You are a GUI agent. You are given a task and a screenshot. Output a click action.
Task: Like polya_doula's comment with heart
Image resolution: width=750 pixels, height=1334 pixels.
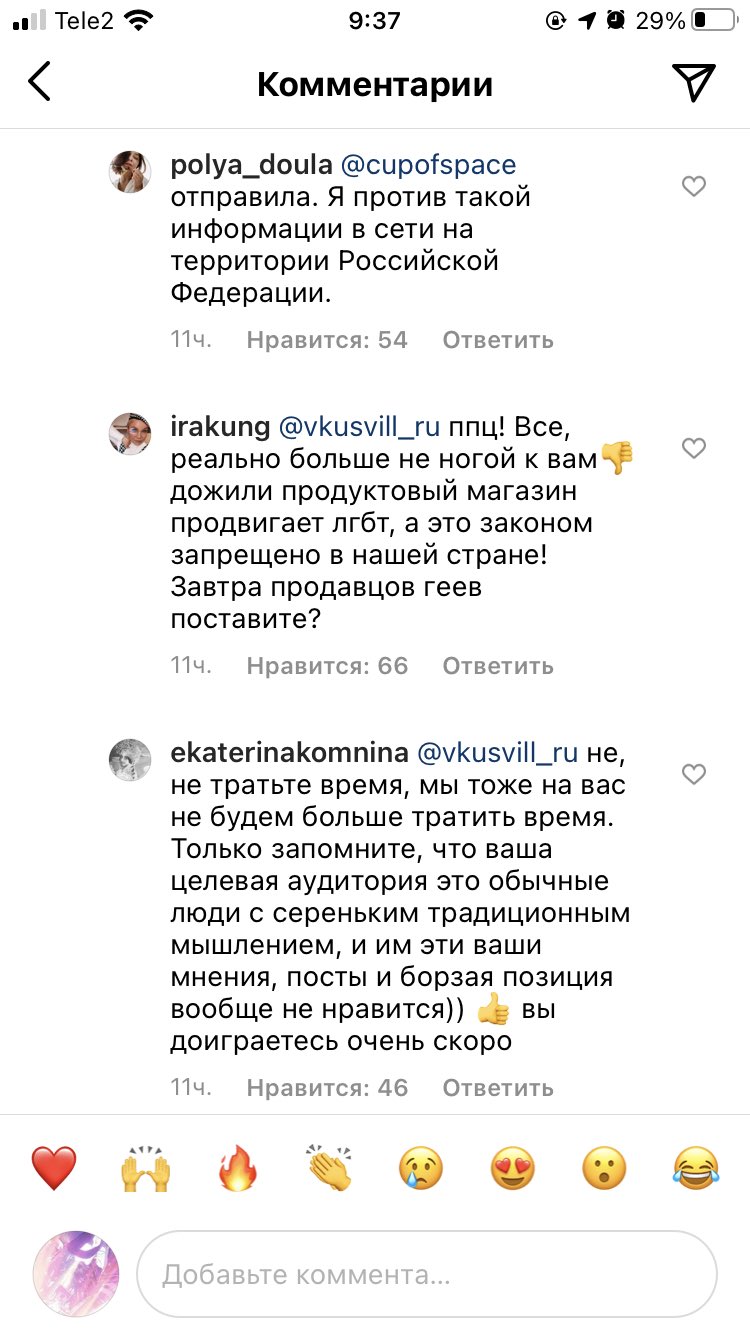click(x=693, y=186)
